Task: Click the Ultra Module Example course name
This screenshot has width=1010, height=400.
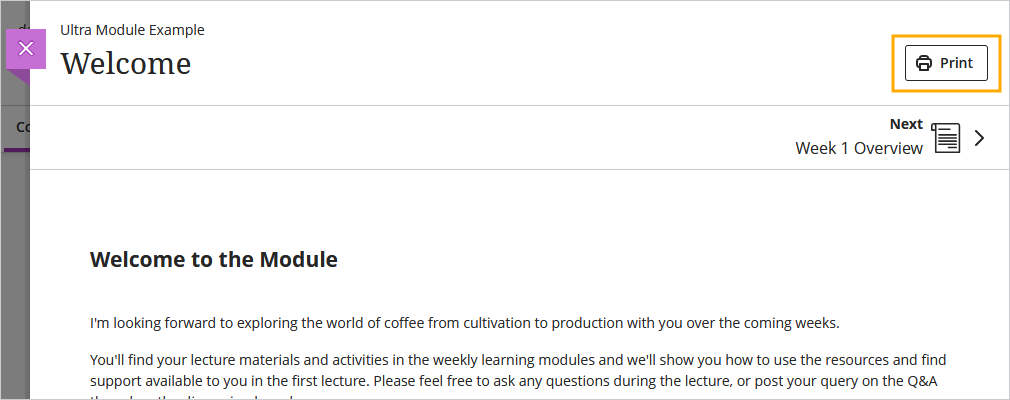Action: (x=132, y=30)
